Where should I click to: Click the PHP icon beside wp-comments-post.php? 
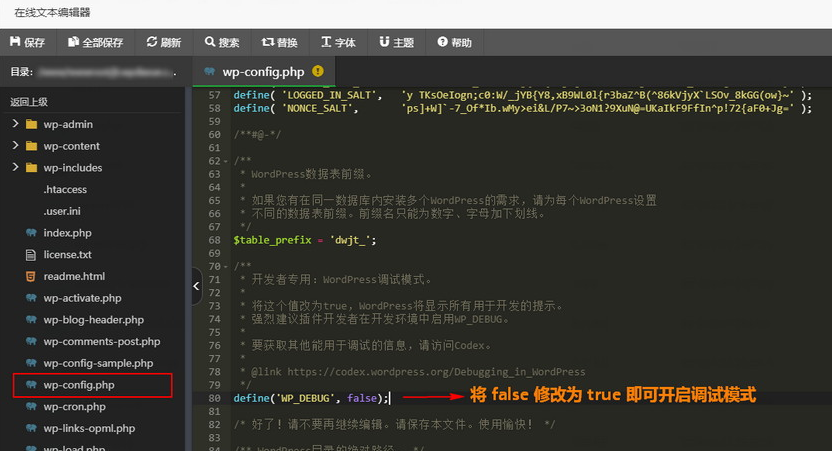pos(31,341)
